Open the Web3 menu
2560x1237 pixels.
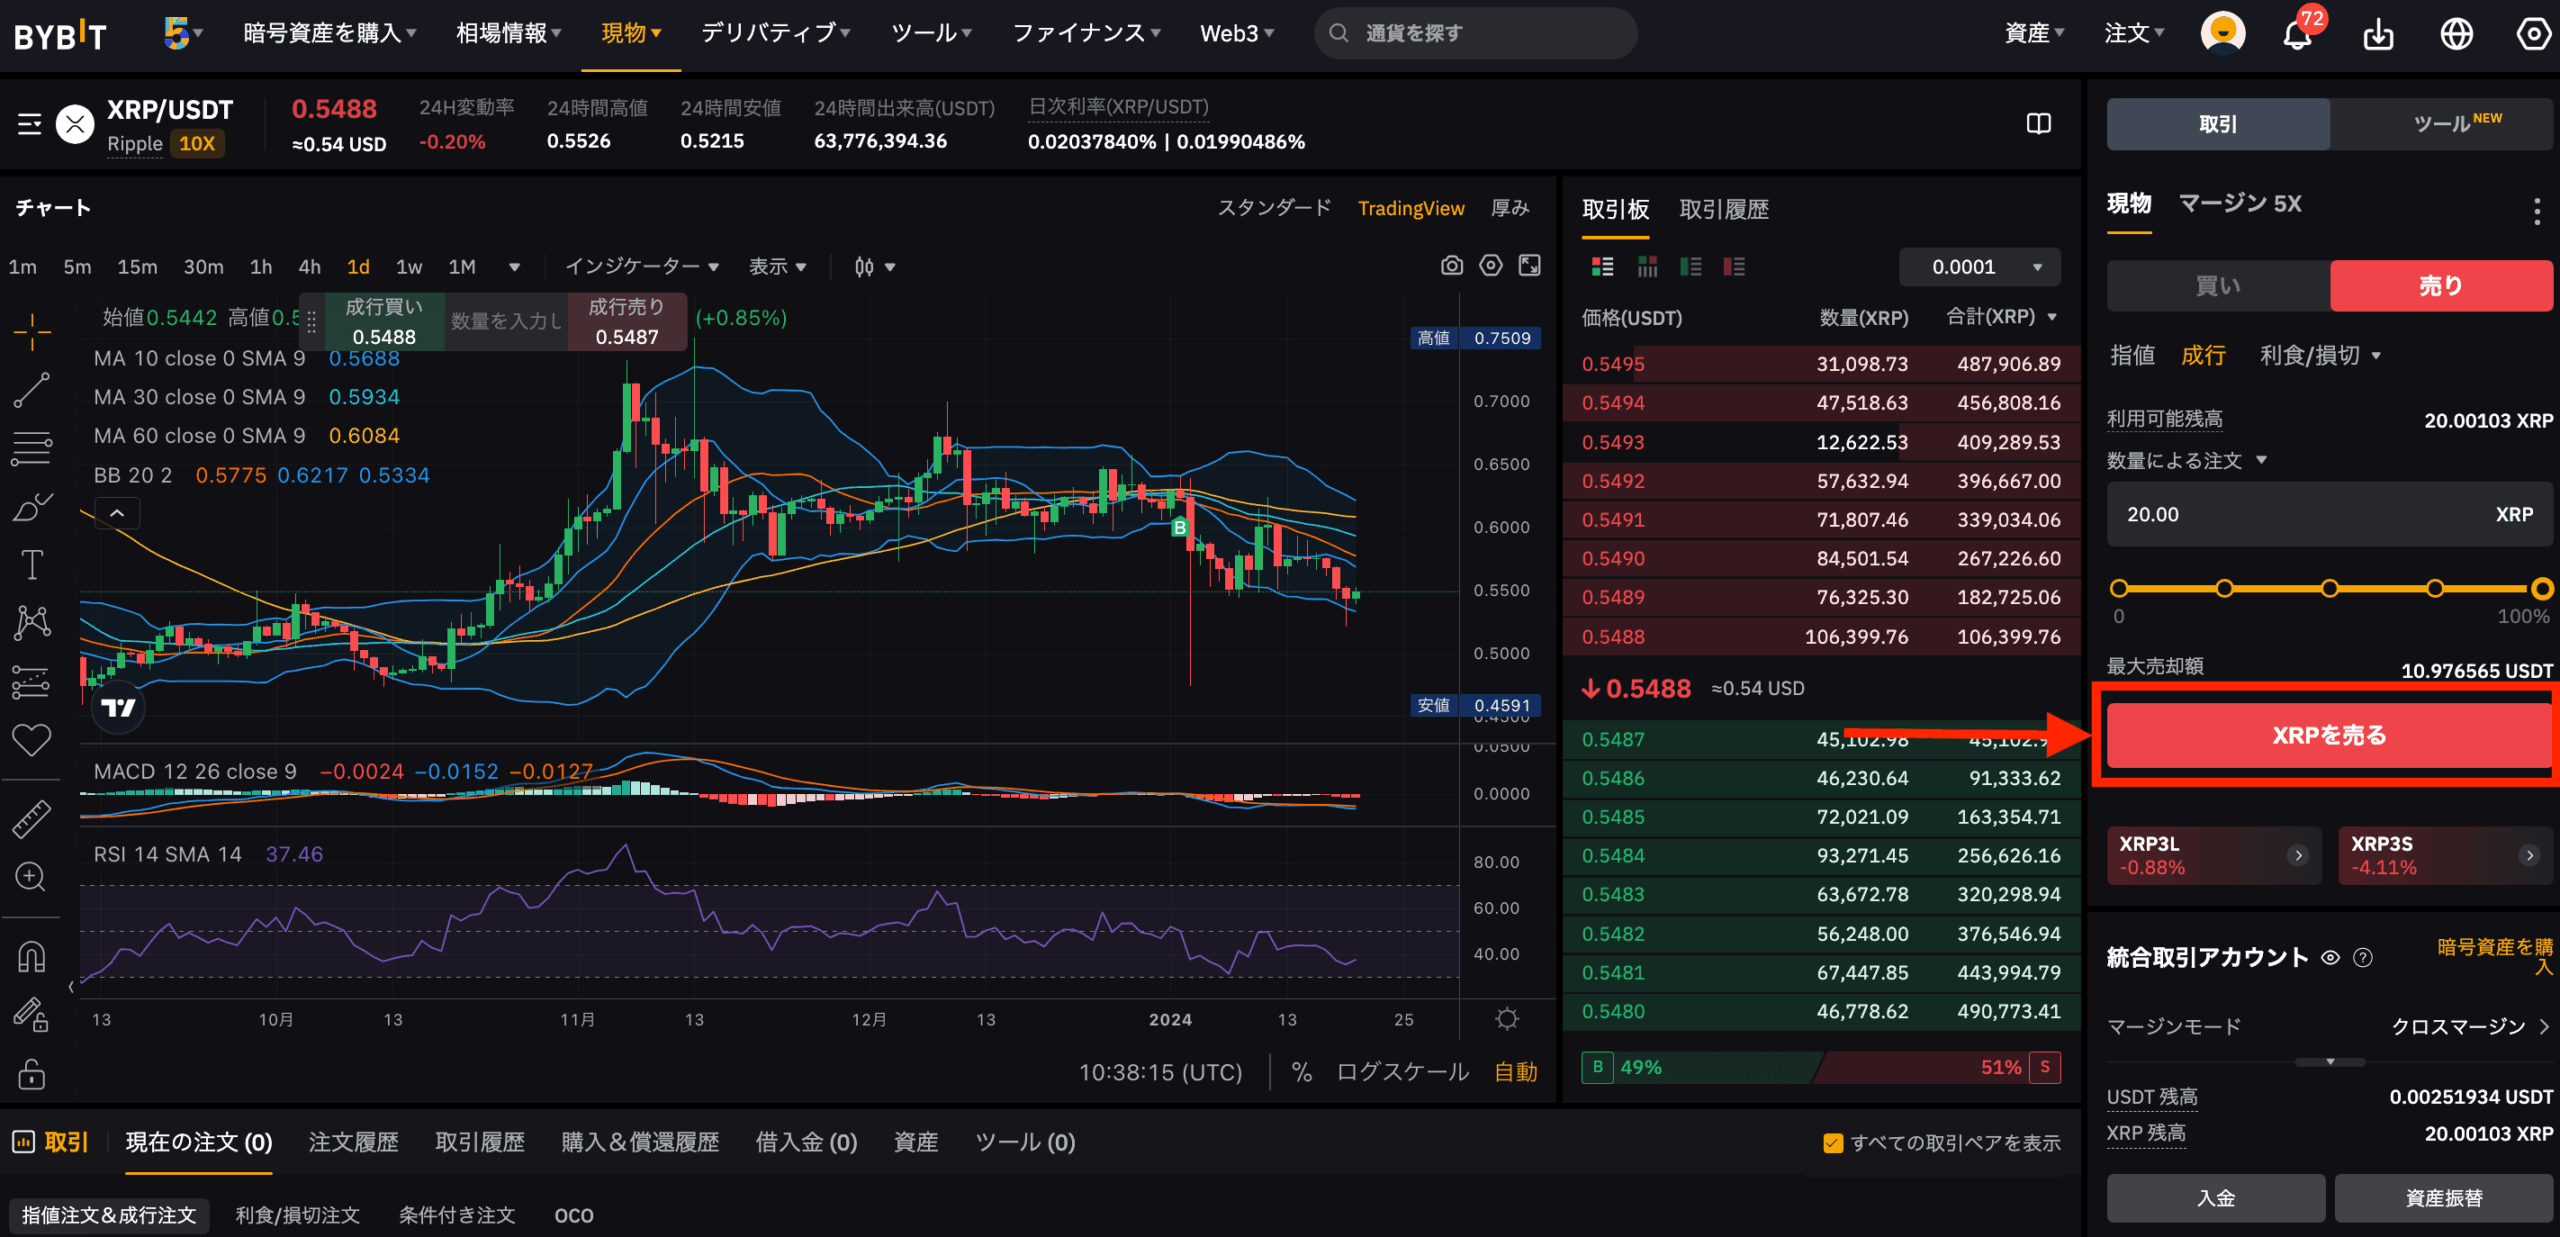(1237, 33)
